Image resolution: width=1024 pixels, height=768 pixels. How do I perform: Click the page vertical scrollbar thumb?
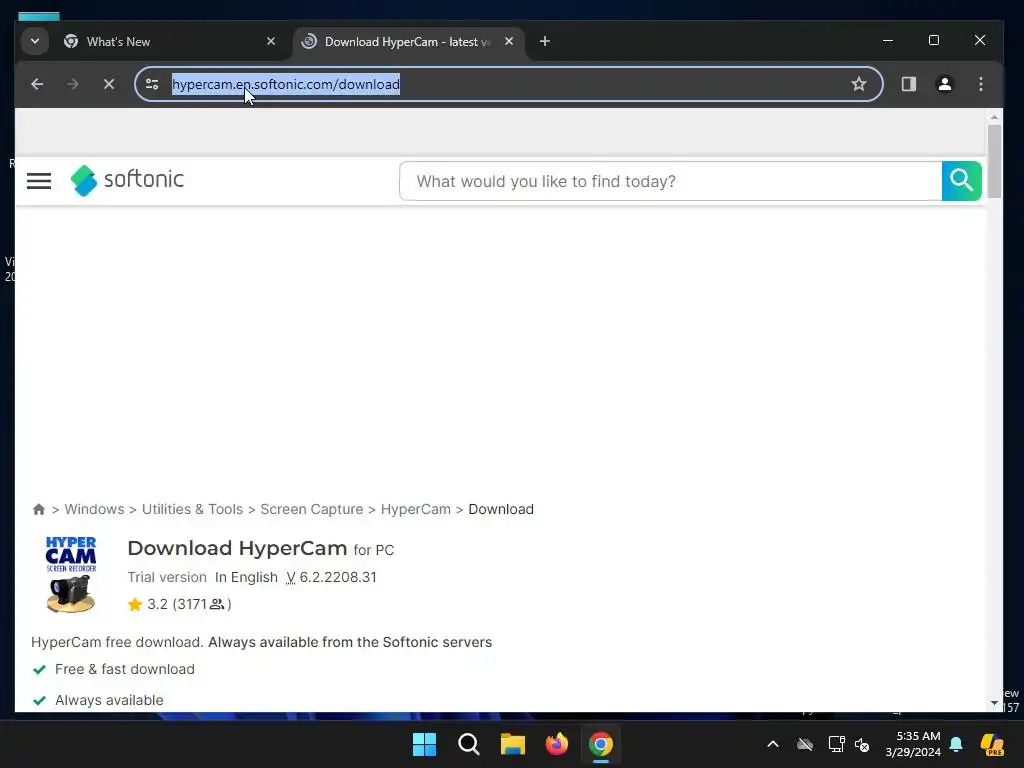click(x=994, y=161)
